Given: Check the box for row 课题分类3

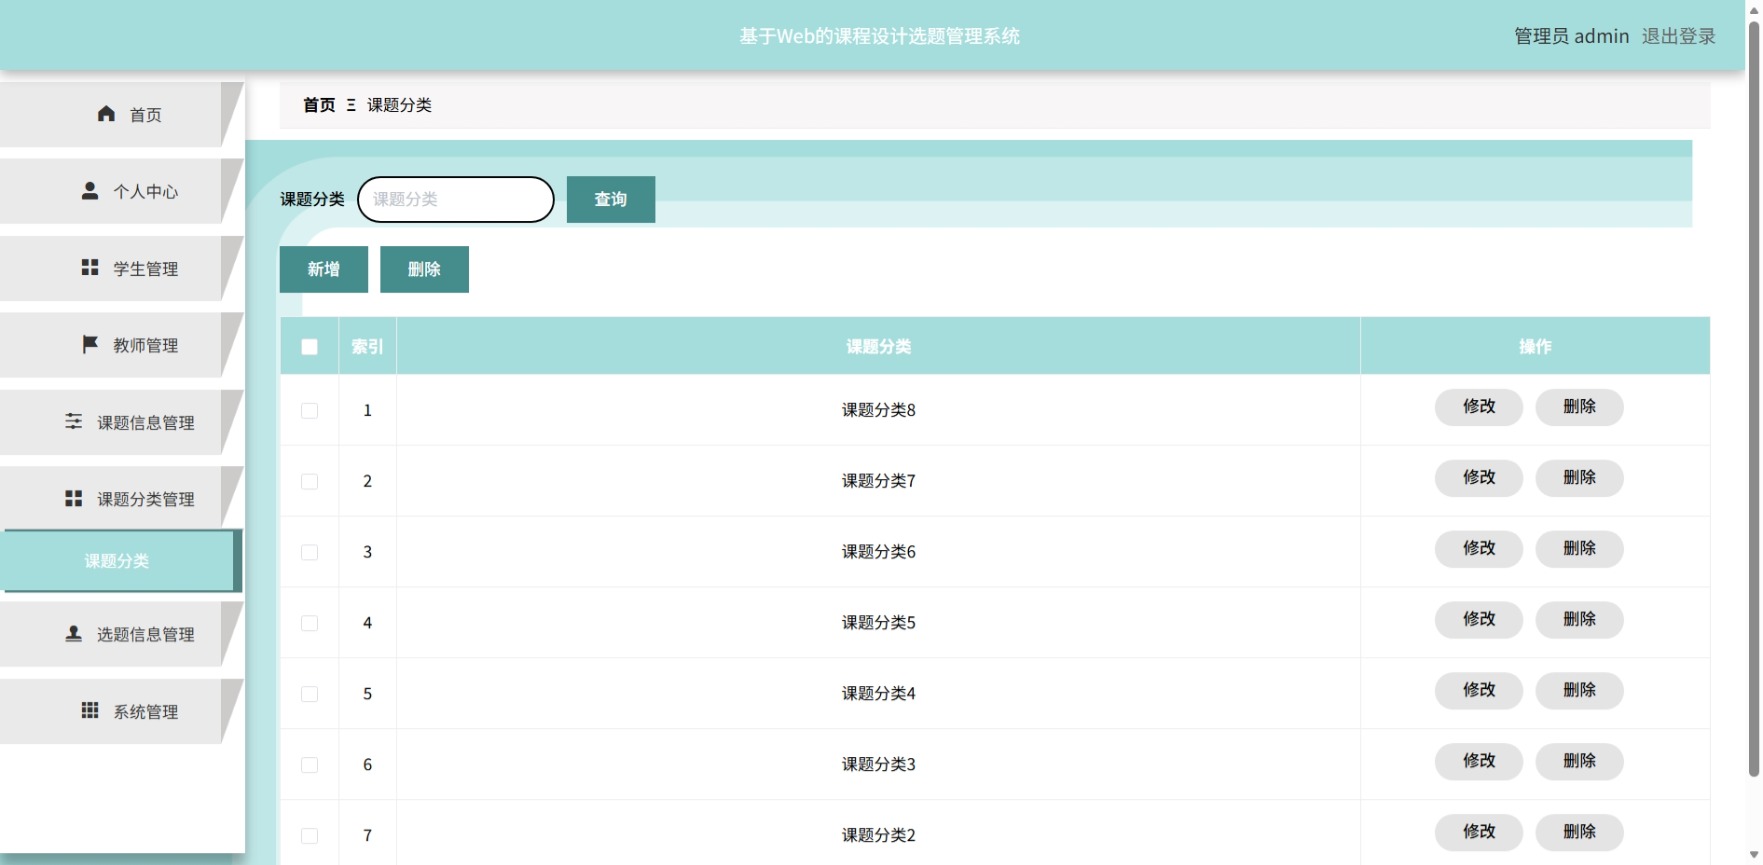Looking at the screenshot, I should tap(310, 765).
